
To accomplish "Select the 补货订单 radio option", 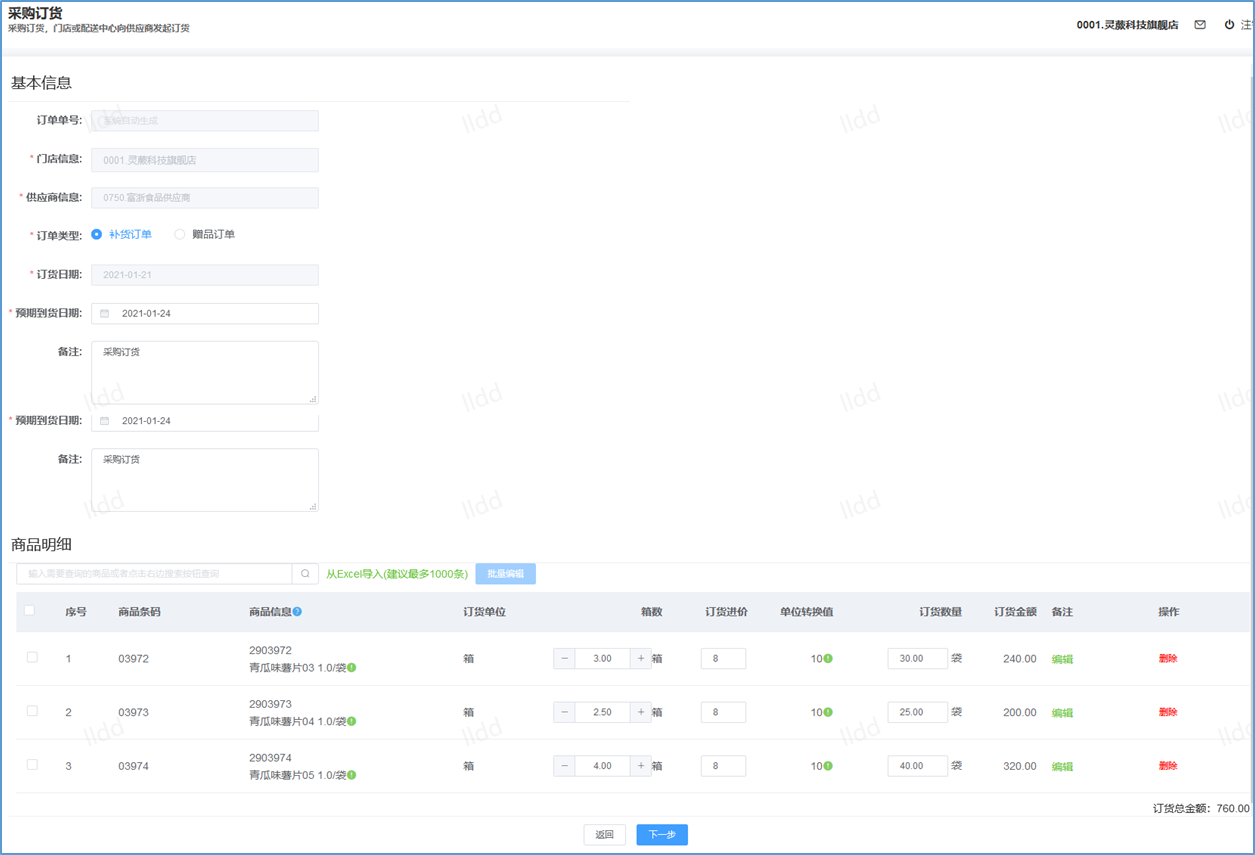I will [97, 235].
